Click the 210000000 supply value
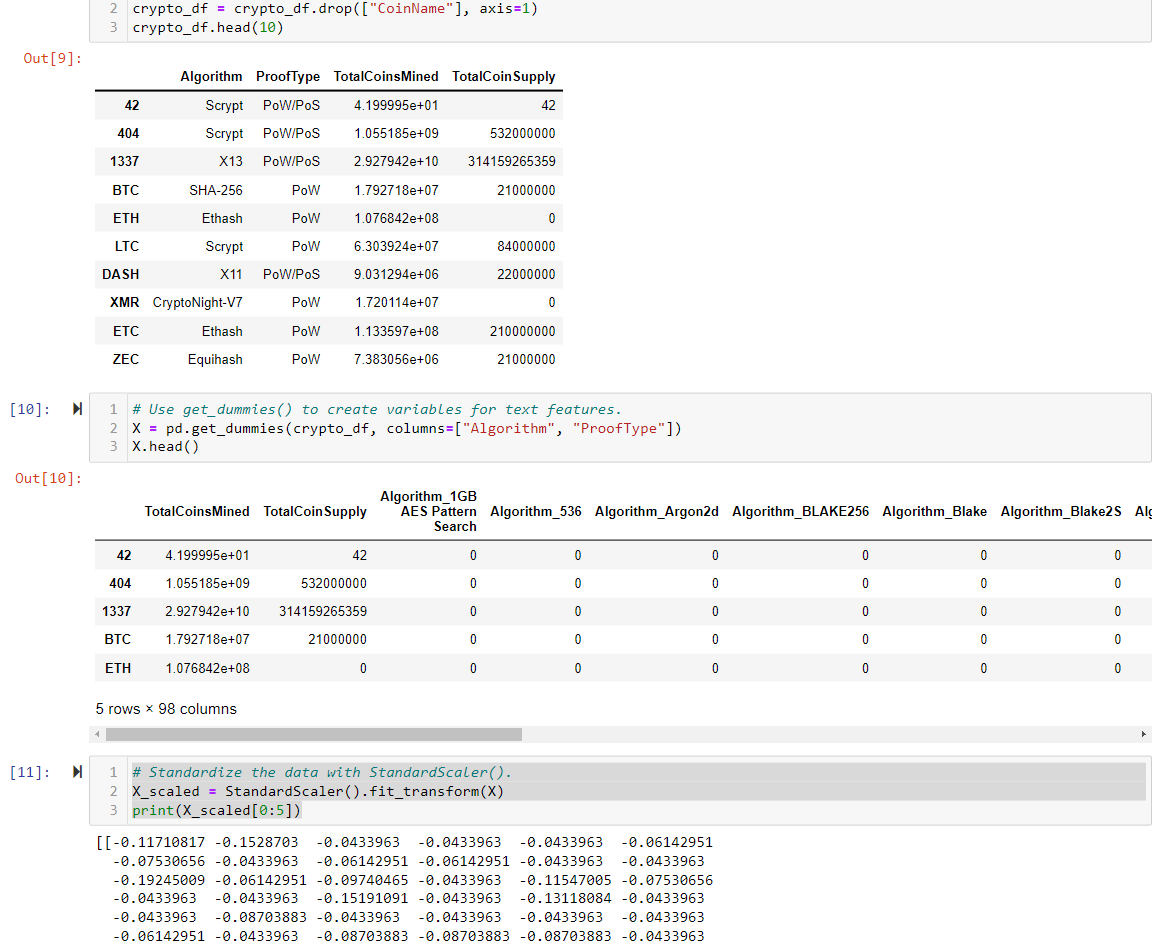The height and width of the screenshot is (947, 1173). point(522,331)
